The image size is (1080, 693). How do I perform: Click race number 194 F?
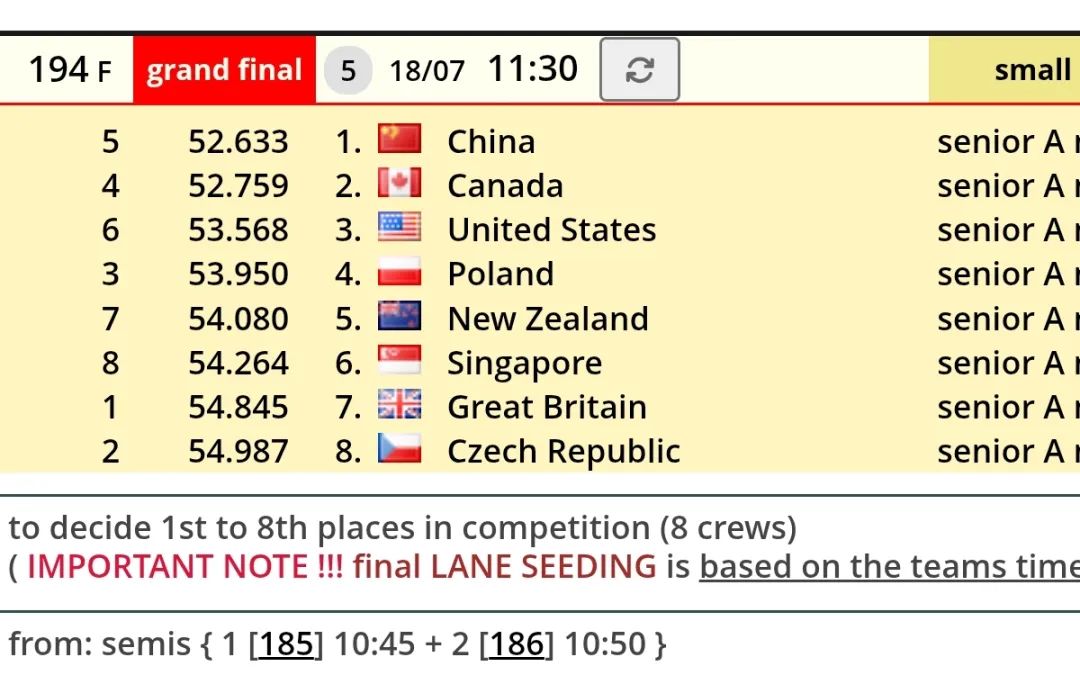coord(70,70)
